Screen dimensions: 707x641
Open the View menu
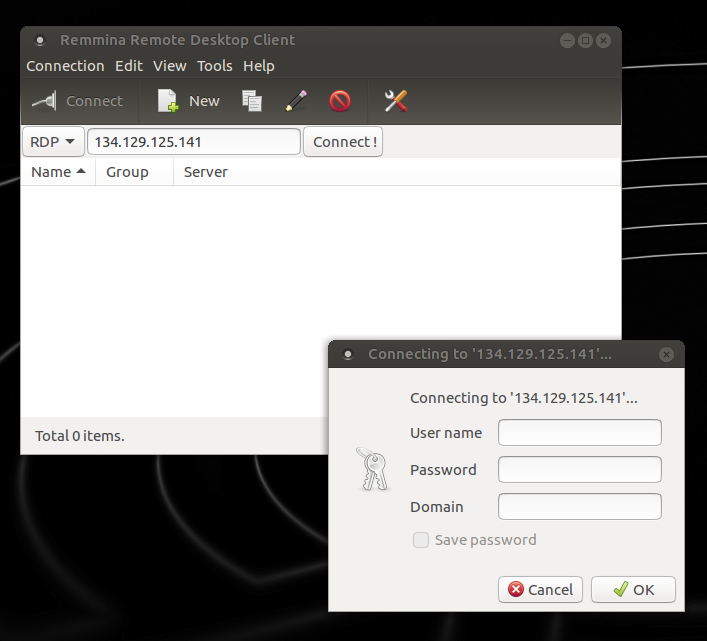pyautogui.click(x=170, y=66)
